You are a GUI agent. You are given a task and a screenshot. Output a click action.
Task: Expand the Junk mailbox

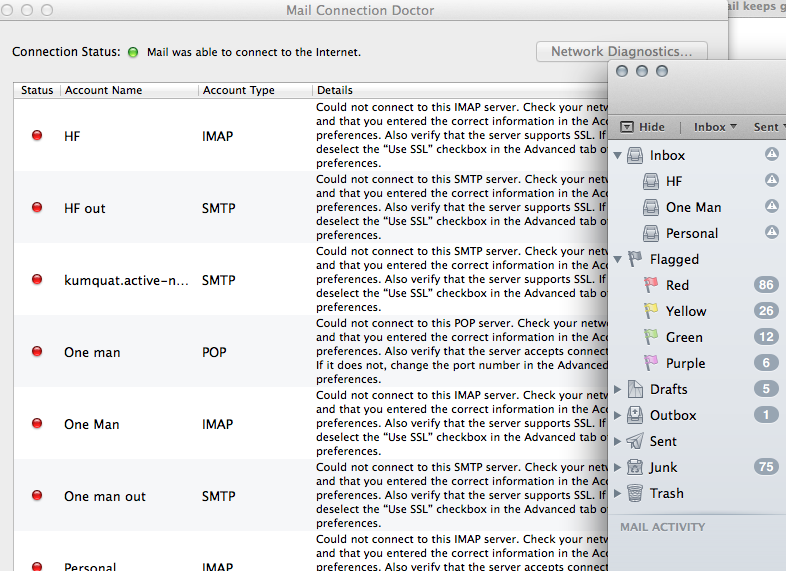coord(618,467)
